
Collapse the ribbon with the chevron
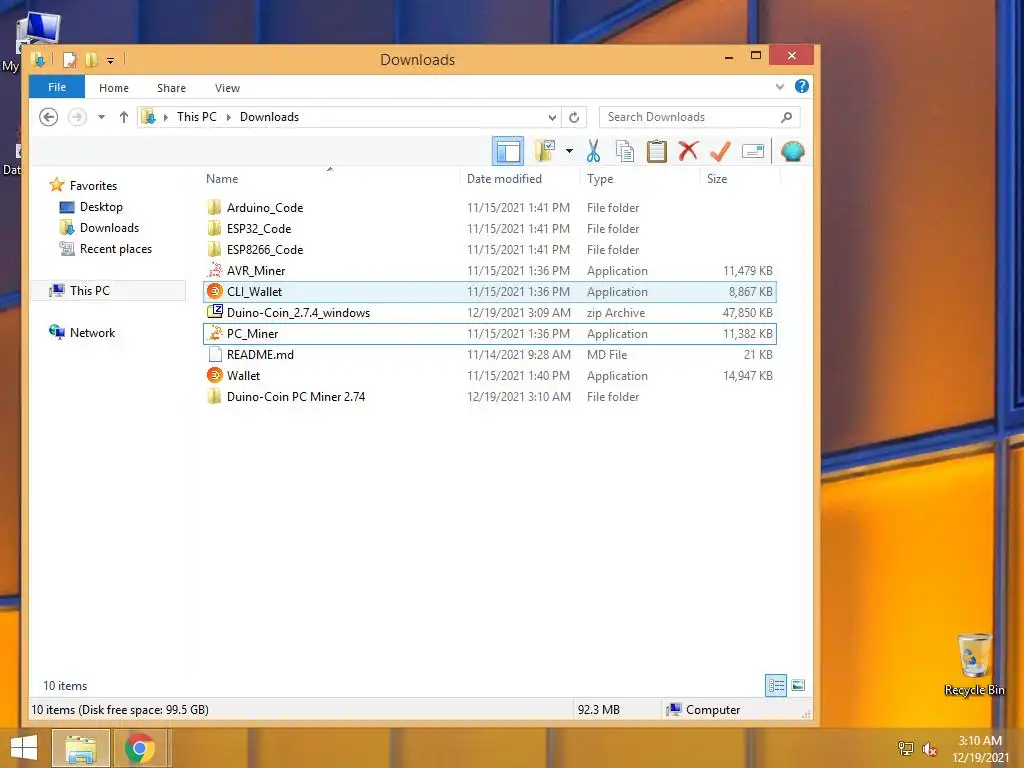click(x=780, y=87)
